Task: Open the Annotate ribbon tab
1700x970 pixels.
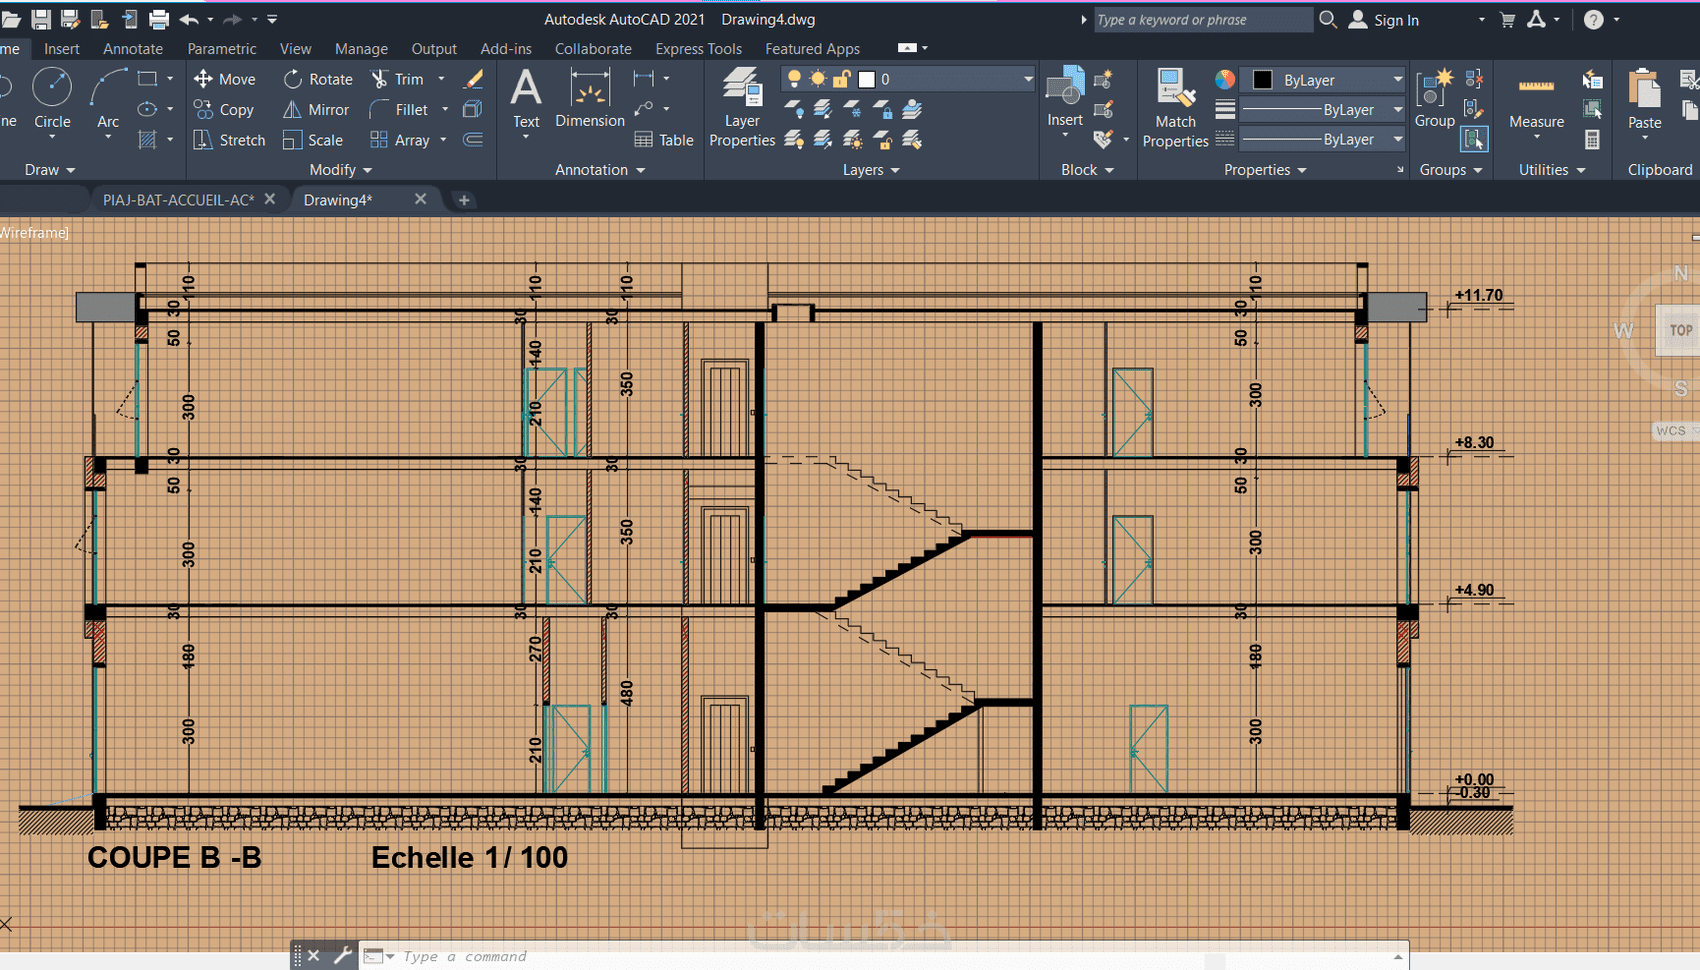Action: click(x=133, y=48)
